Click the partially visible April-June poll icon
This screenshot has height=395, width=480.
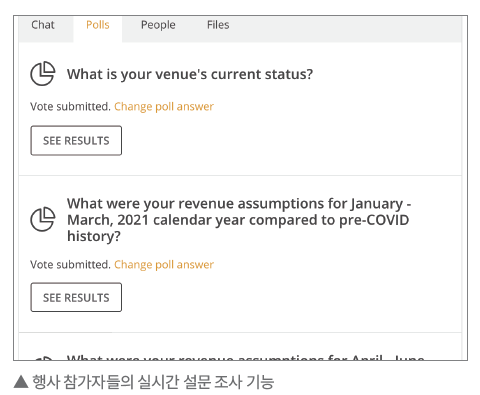[44, 358]
